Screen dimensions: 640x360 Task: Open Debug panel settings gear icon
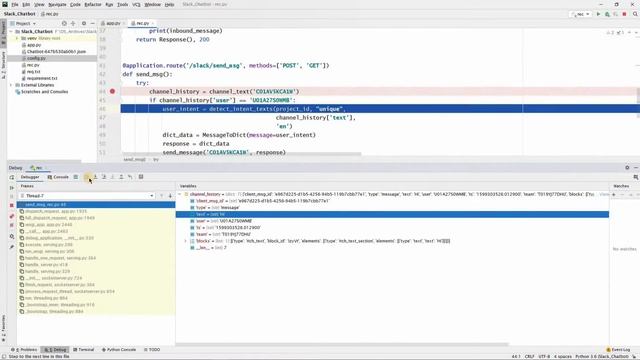(x=627, y=168)
